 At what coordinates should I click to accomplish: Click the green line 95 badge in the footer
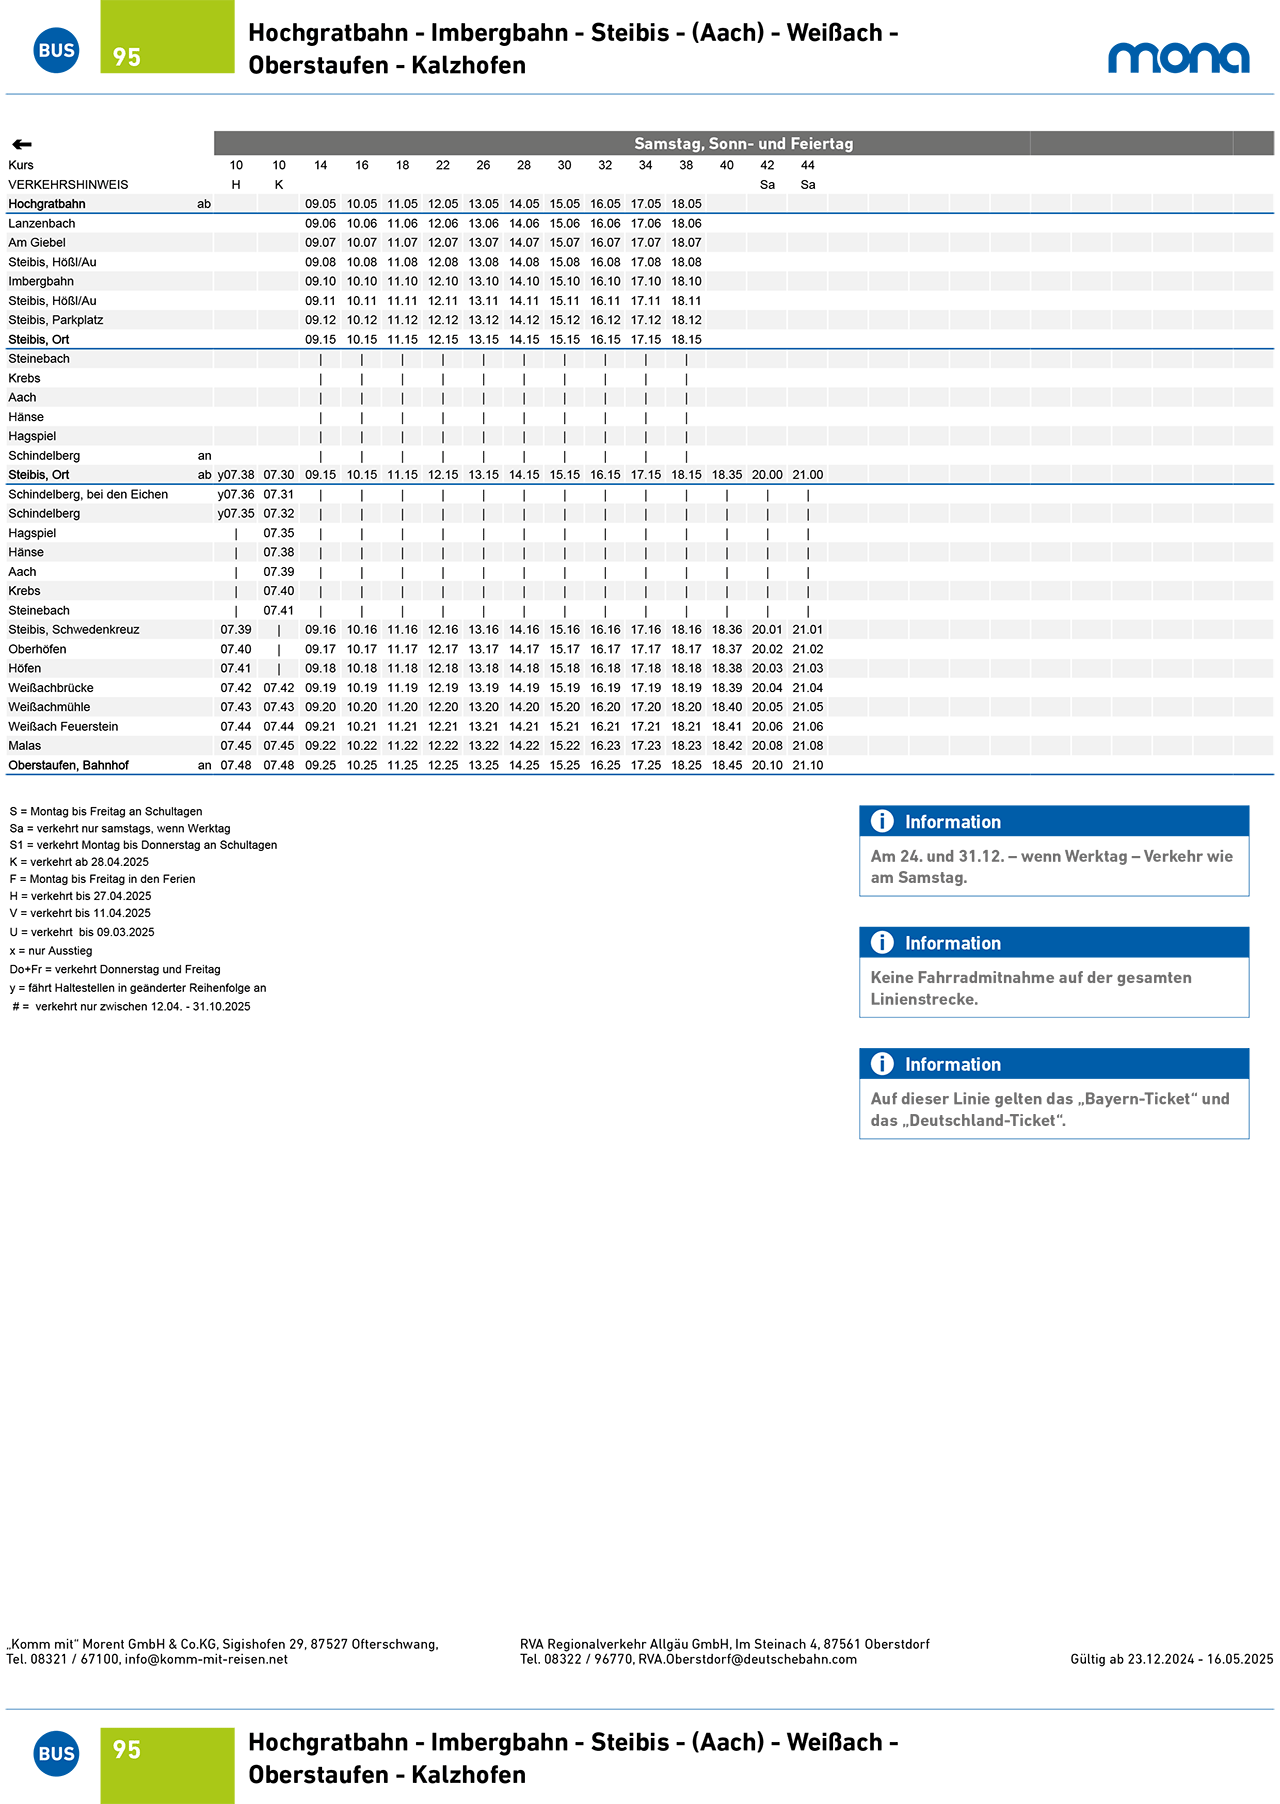click(x=167, y=1766)
